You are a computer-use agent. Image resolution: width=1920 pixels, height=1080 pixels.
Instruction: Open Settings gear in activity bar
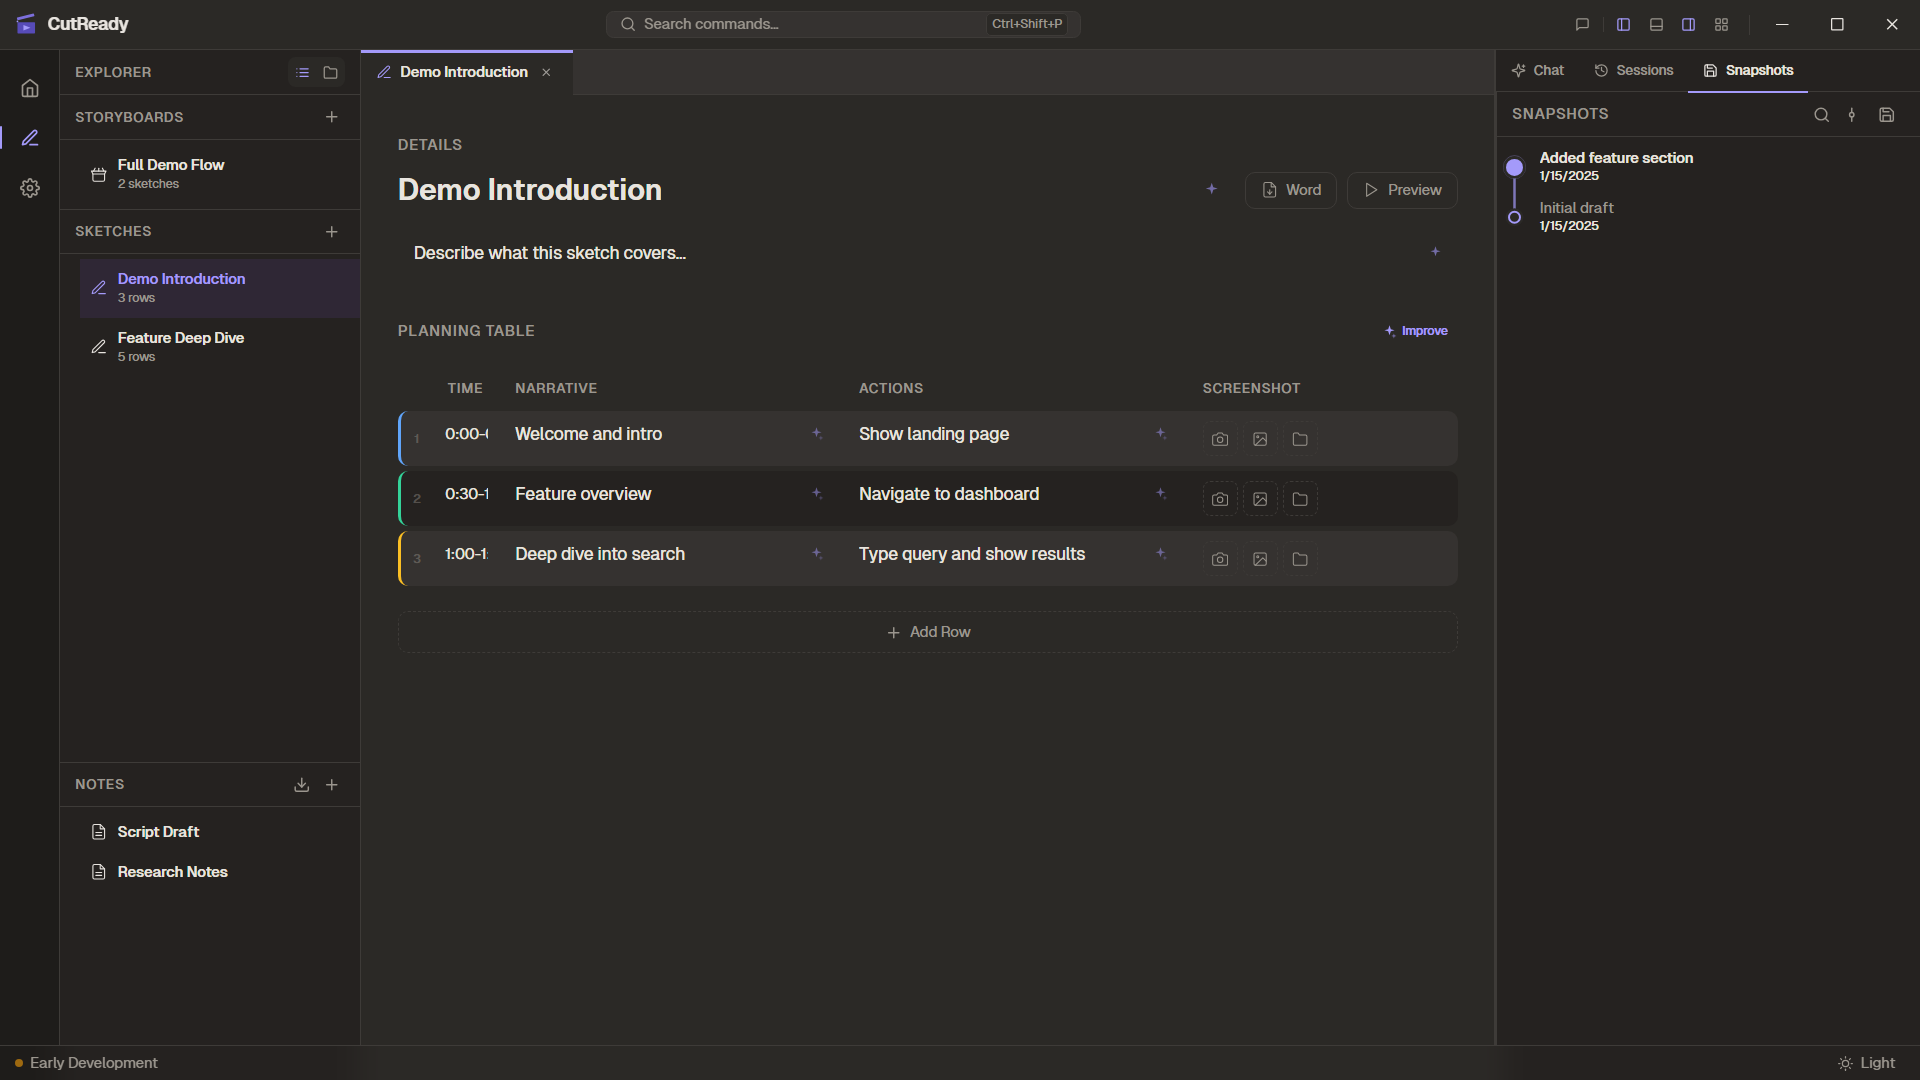(x=30, y=188)
